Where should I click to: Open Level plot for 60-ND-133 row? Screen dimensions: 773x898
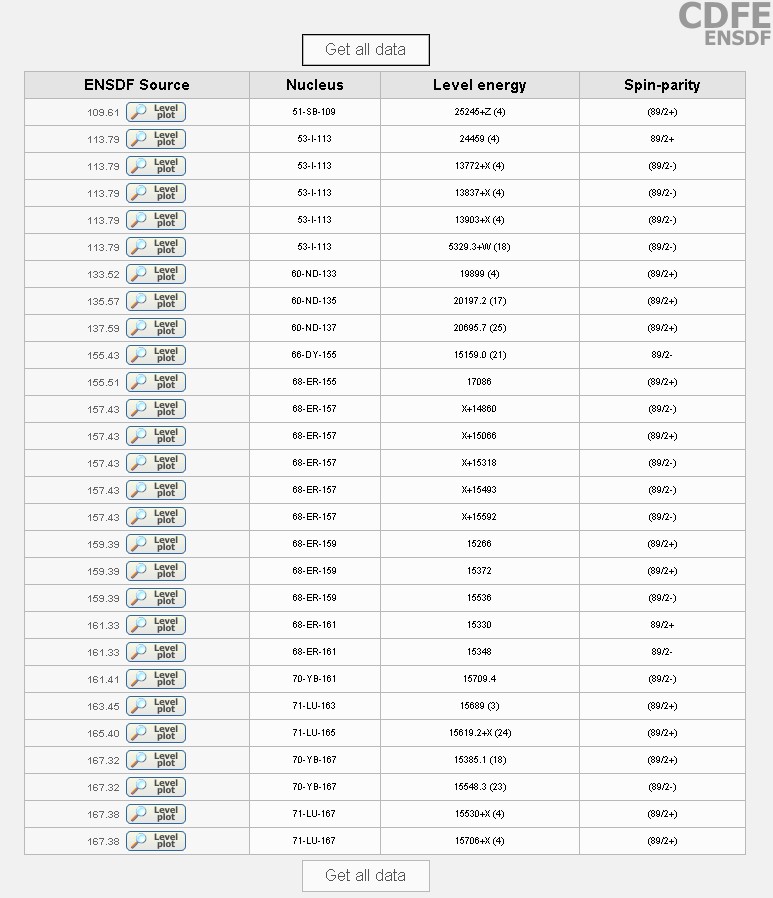pos(156,274)
